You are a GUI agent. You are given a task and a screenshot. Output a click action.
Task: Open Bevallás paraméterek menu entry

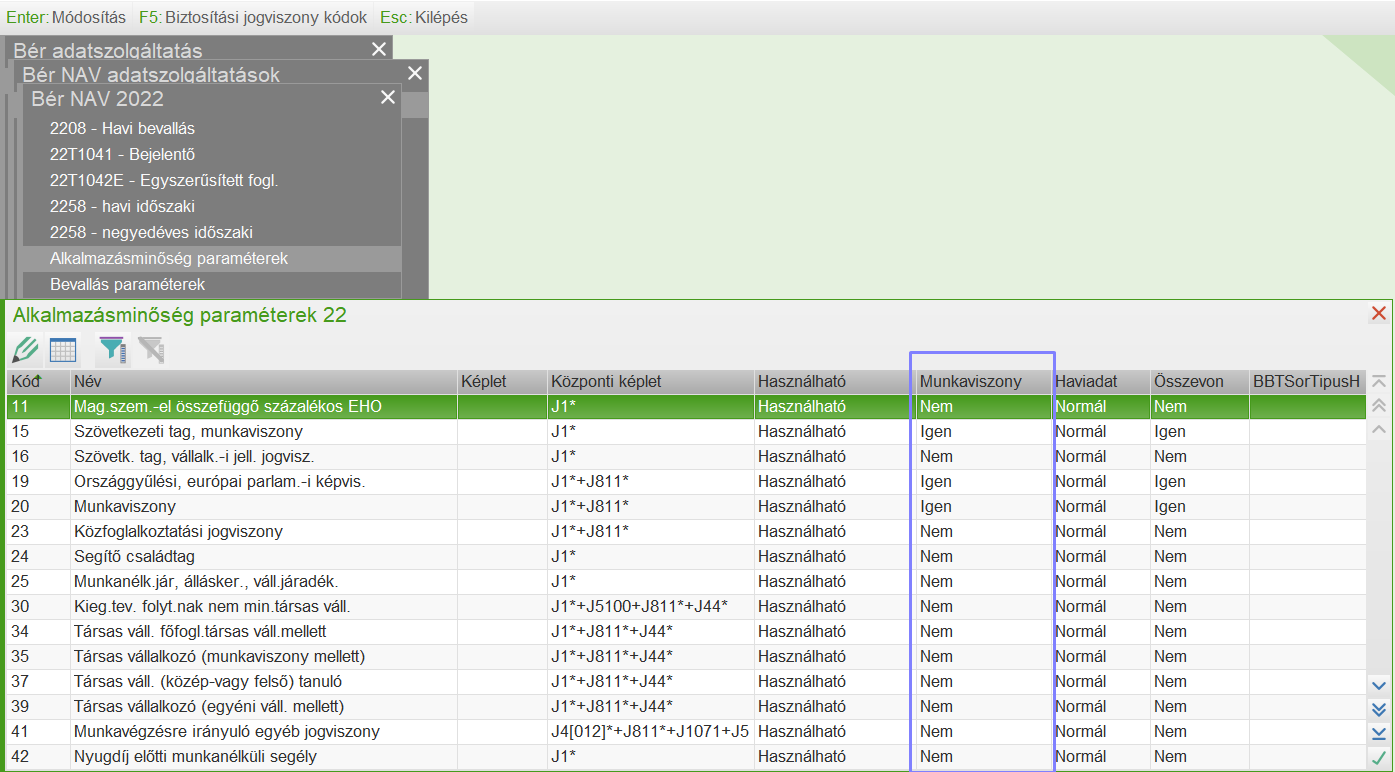pos(212,284)
